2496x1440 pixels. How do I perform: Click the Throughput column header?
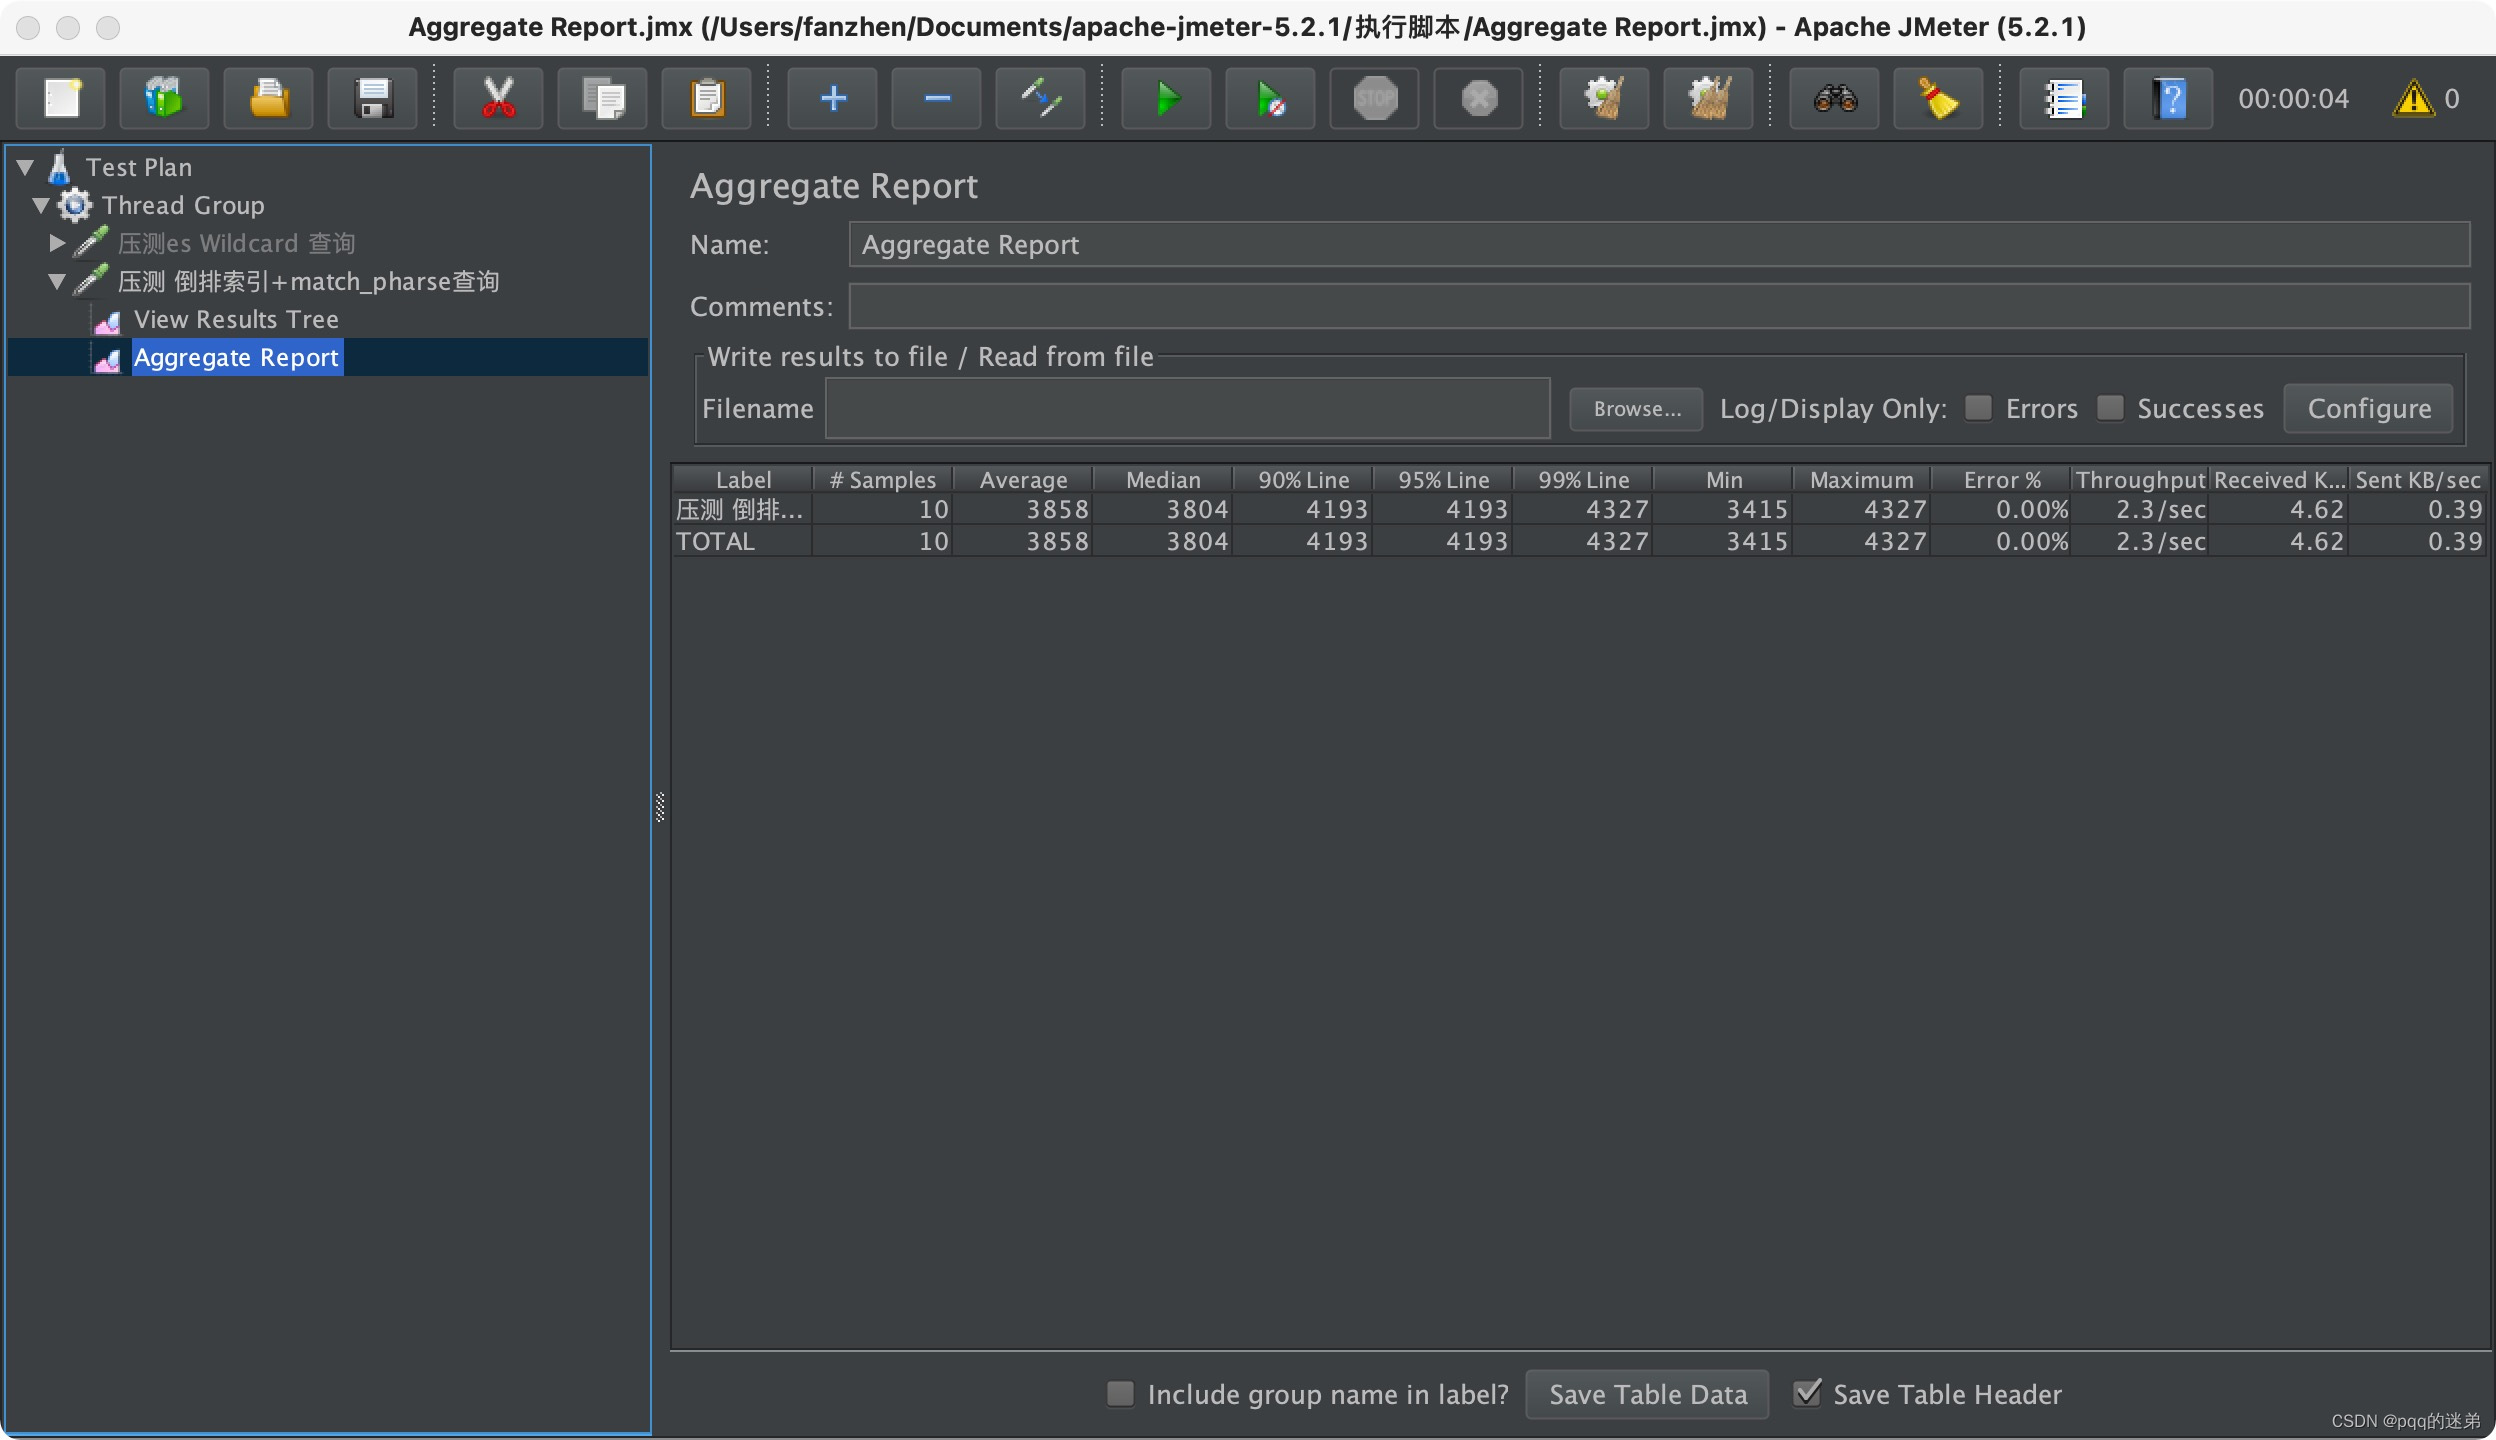pyautogui.click(x=2140, y=480)
